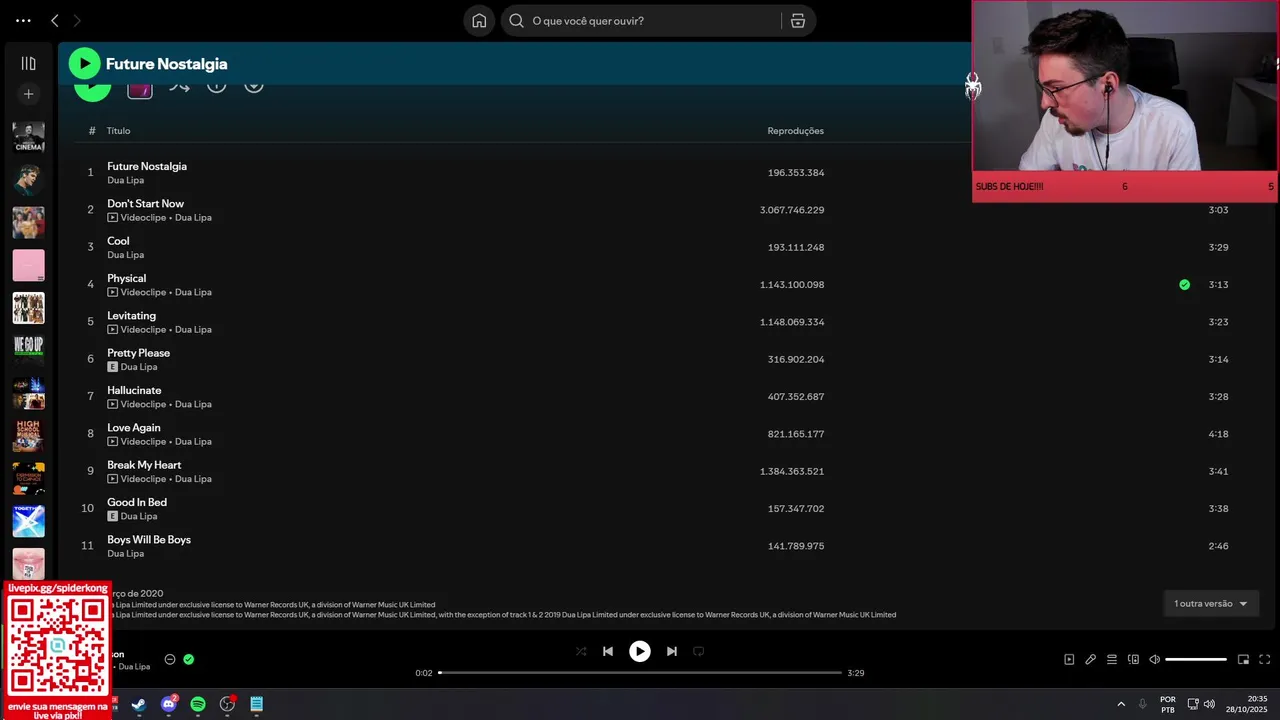Open the mini player
The width and height of the screenshot is (1280, 720).
tap(1243, 660)
